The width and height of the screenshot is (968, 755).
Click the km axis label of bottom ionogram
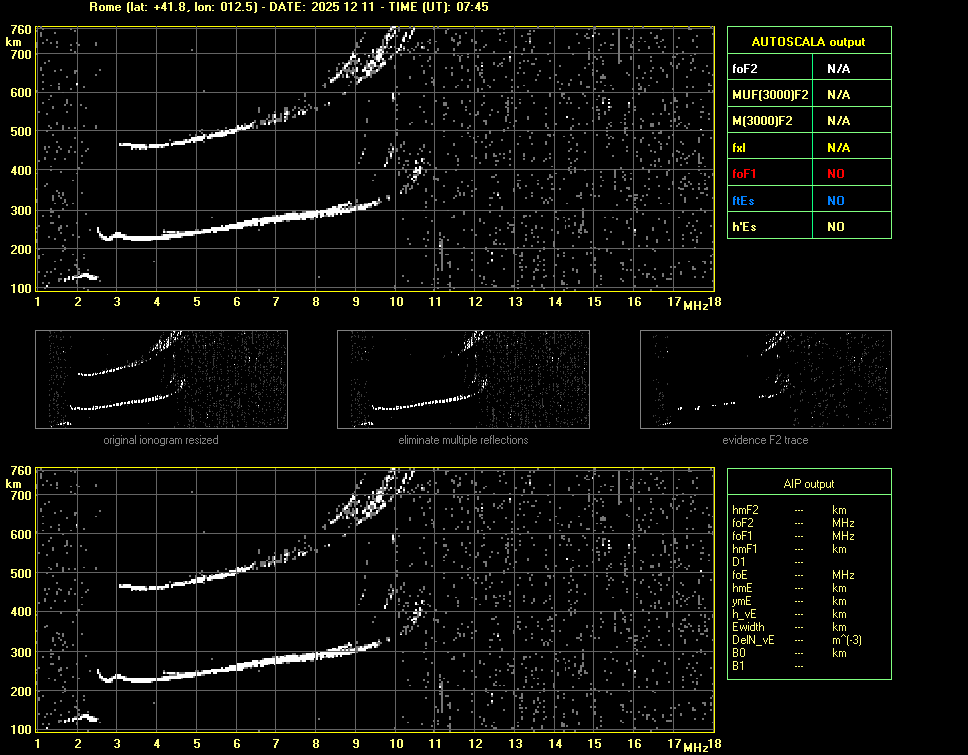tap(14, 484)
